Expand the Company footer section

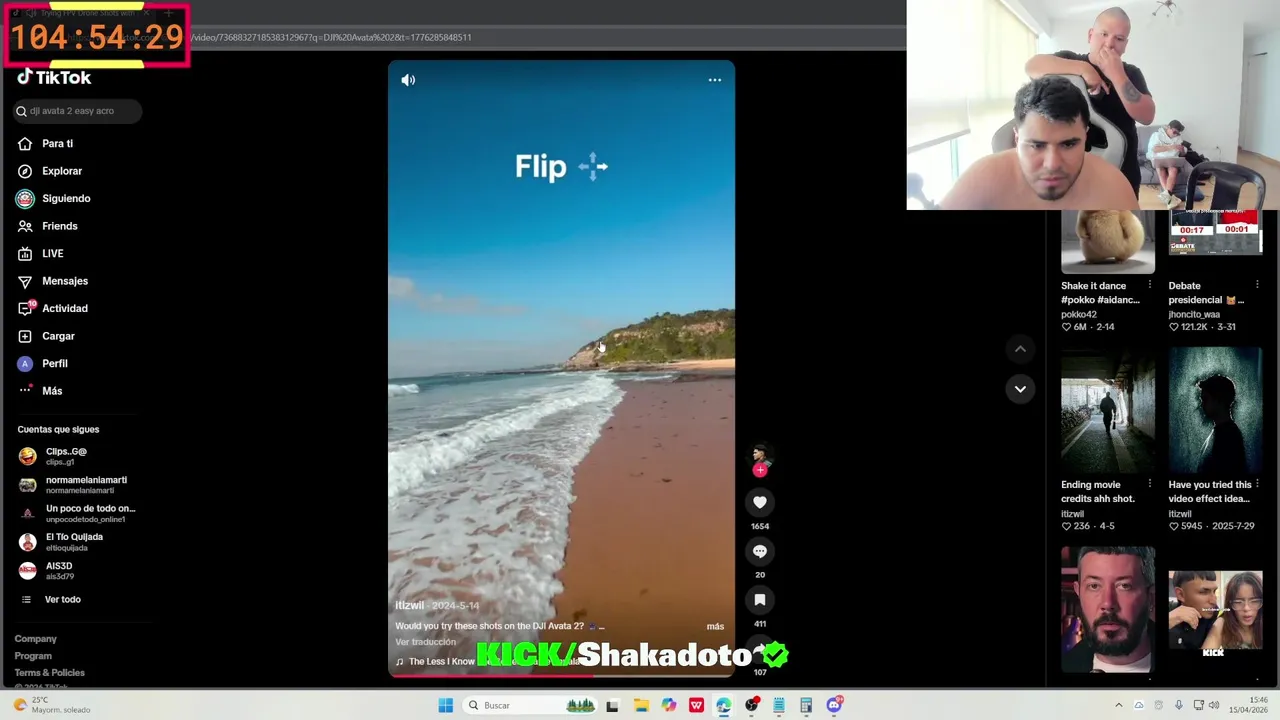coord(36,639)
